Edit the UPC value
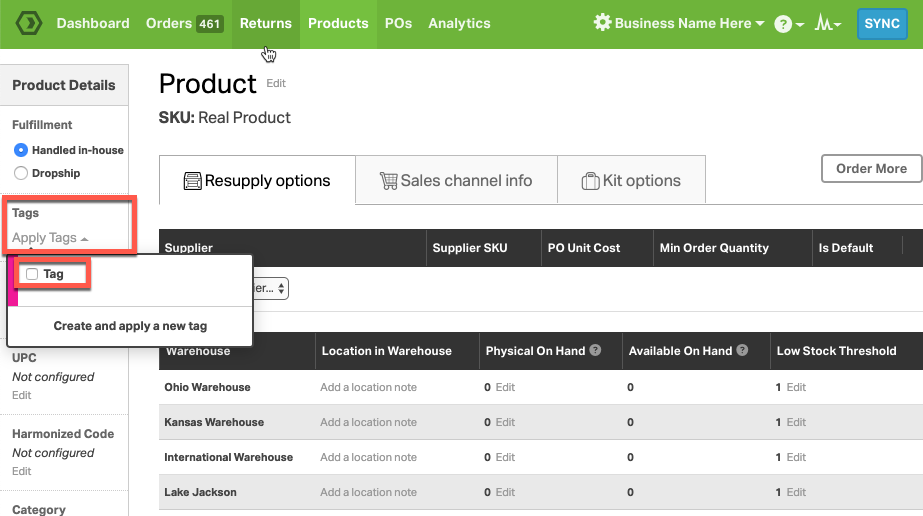This screenshot has height=516, width=923. click(x=22, y=395)
